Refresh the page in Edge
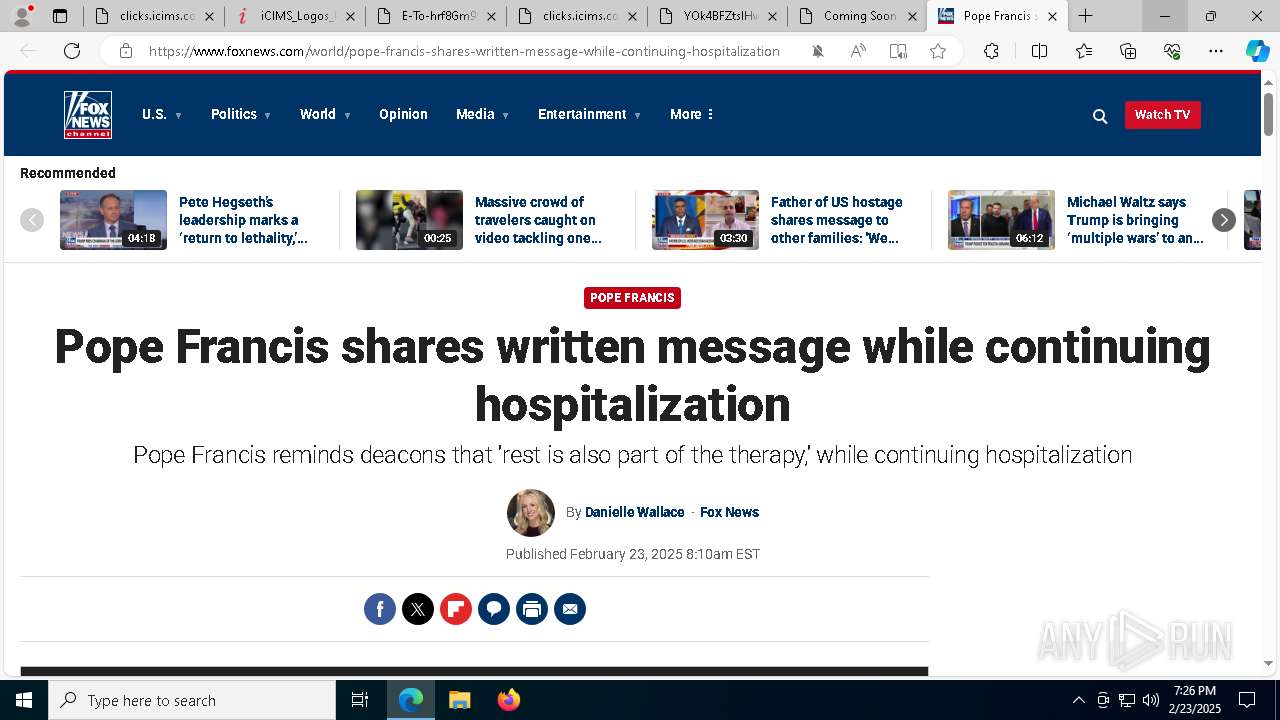 tap(72, 51)
